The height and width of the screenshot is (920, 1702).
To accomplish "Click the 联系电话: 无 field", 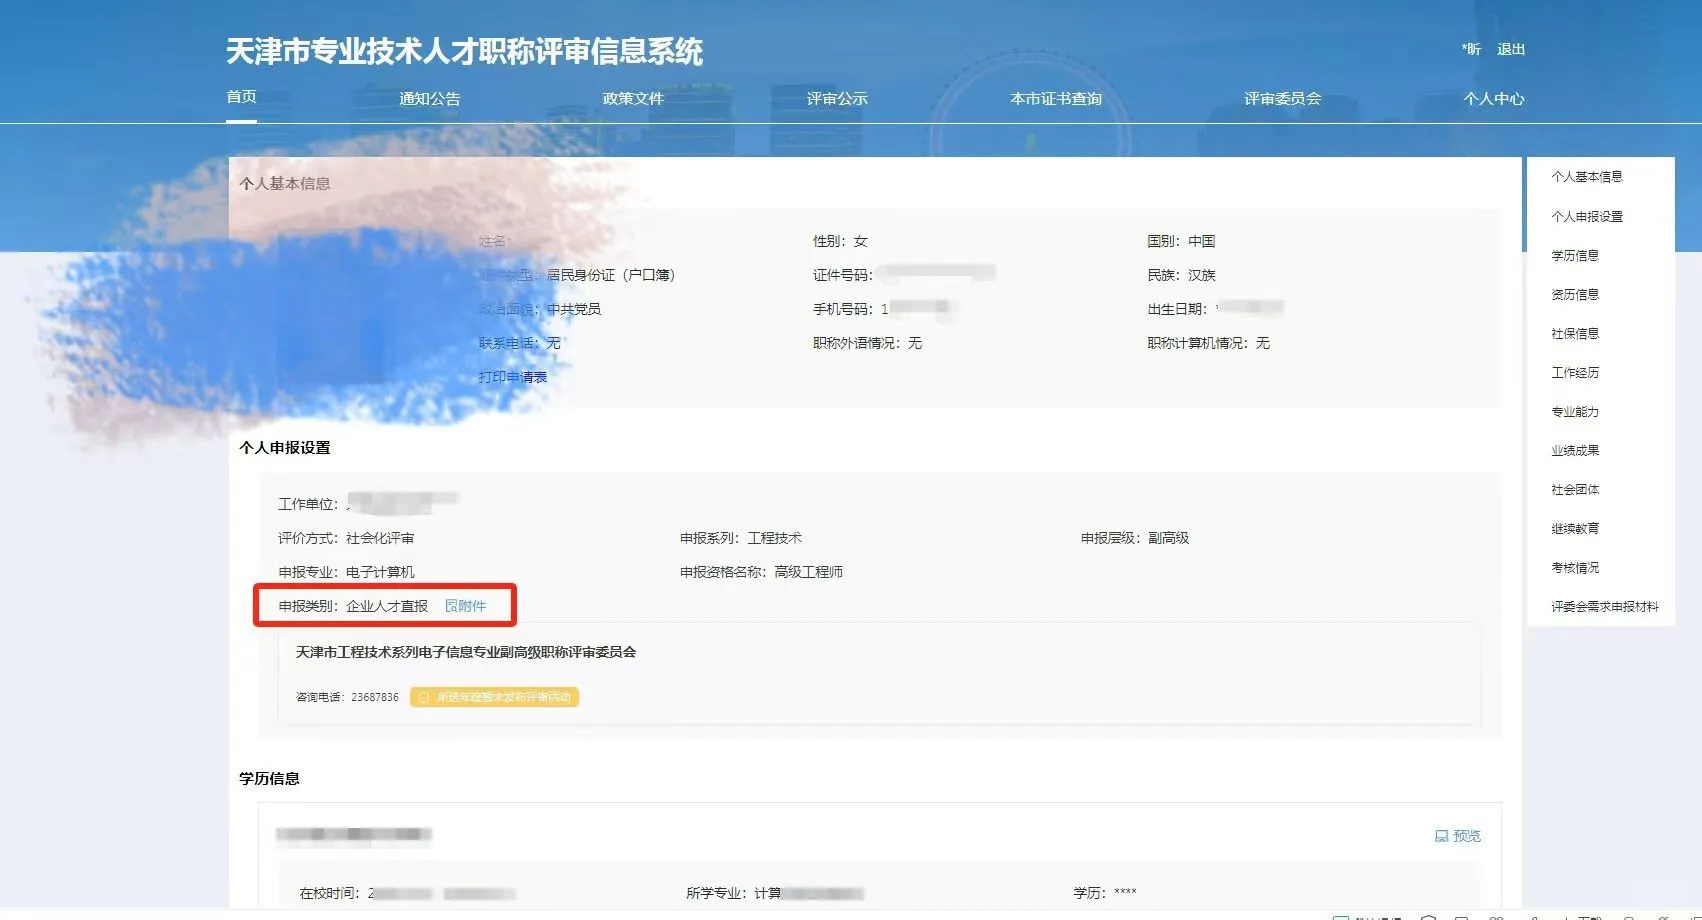I will (x=519, y=343).
